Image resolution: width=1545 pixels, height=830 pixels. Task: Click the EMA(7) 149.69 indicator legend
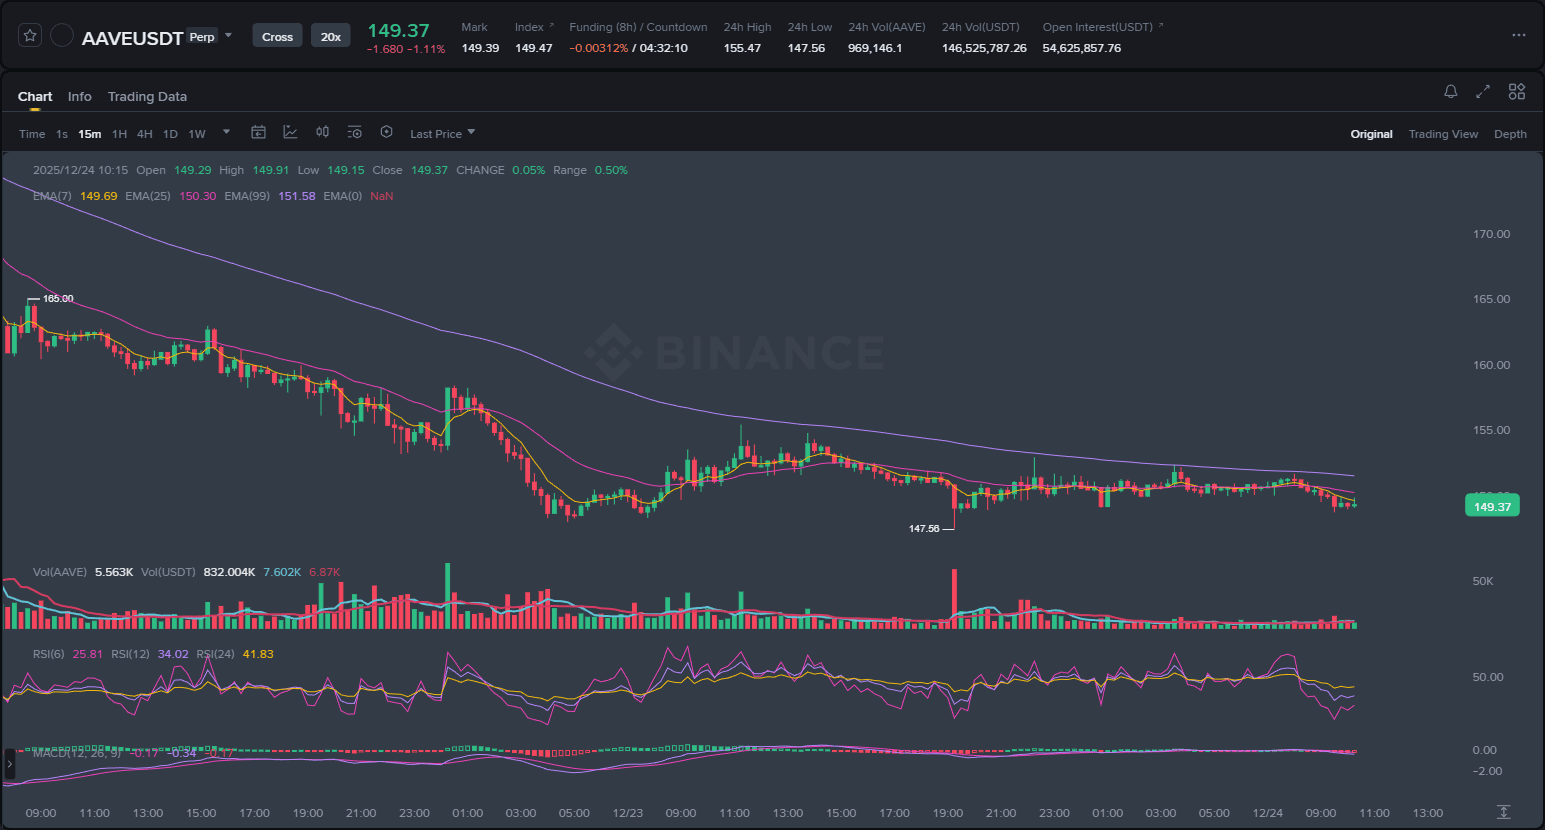[75, 196]
